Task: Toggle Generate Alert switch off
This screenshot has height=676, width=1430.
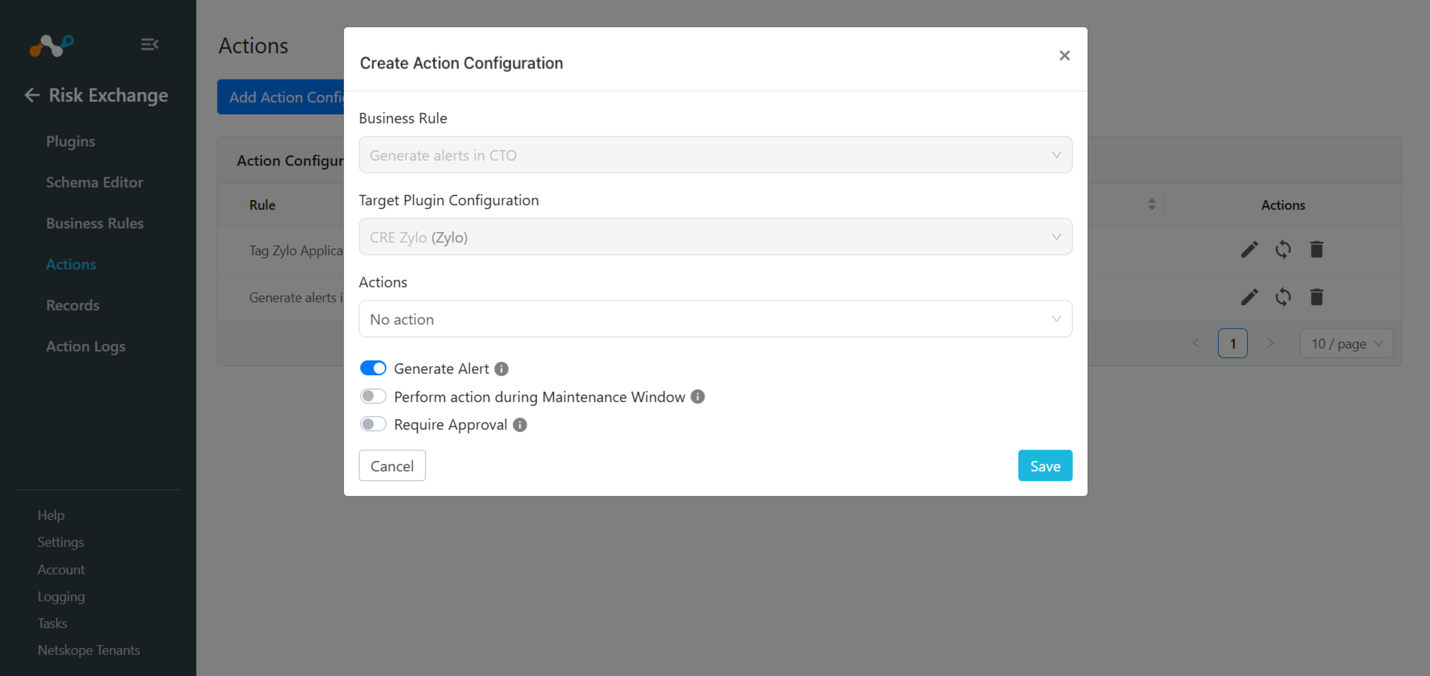Action: click(373, 369)
